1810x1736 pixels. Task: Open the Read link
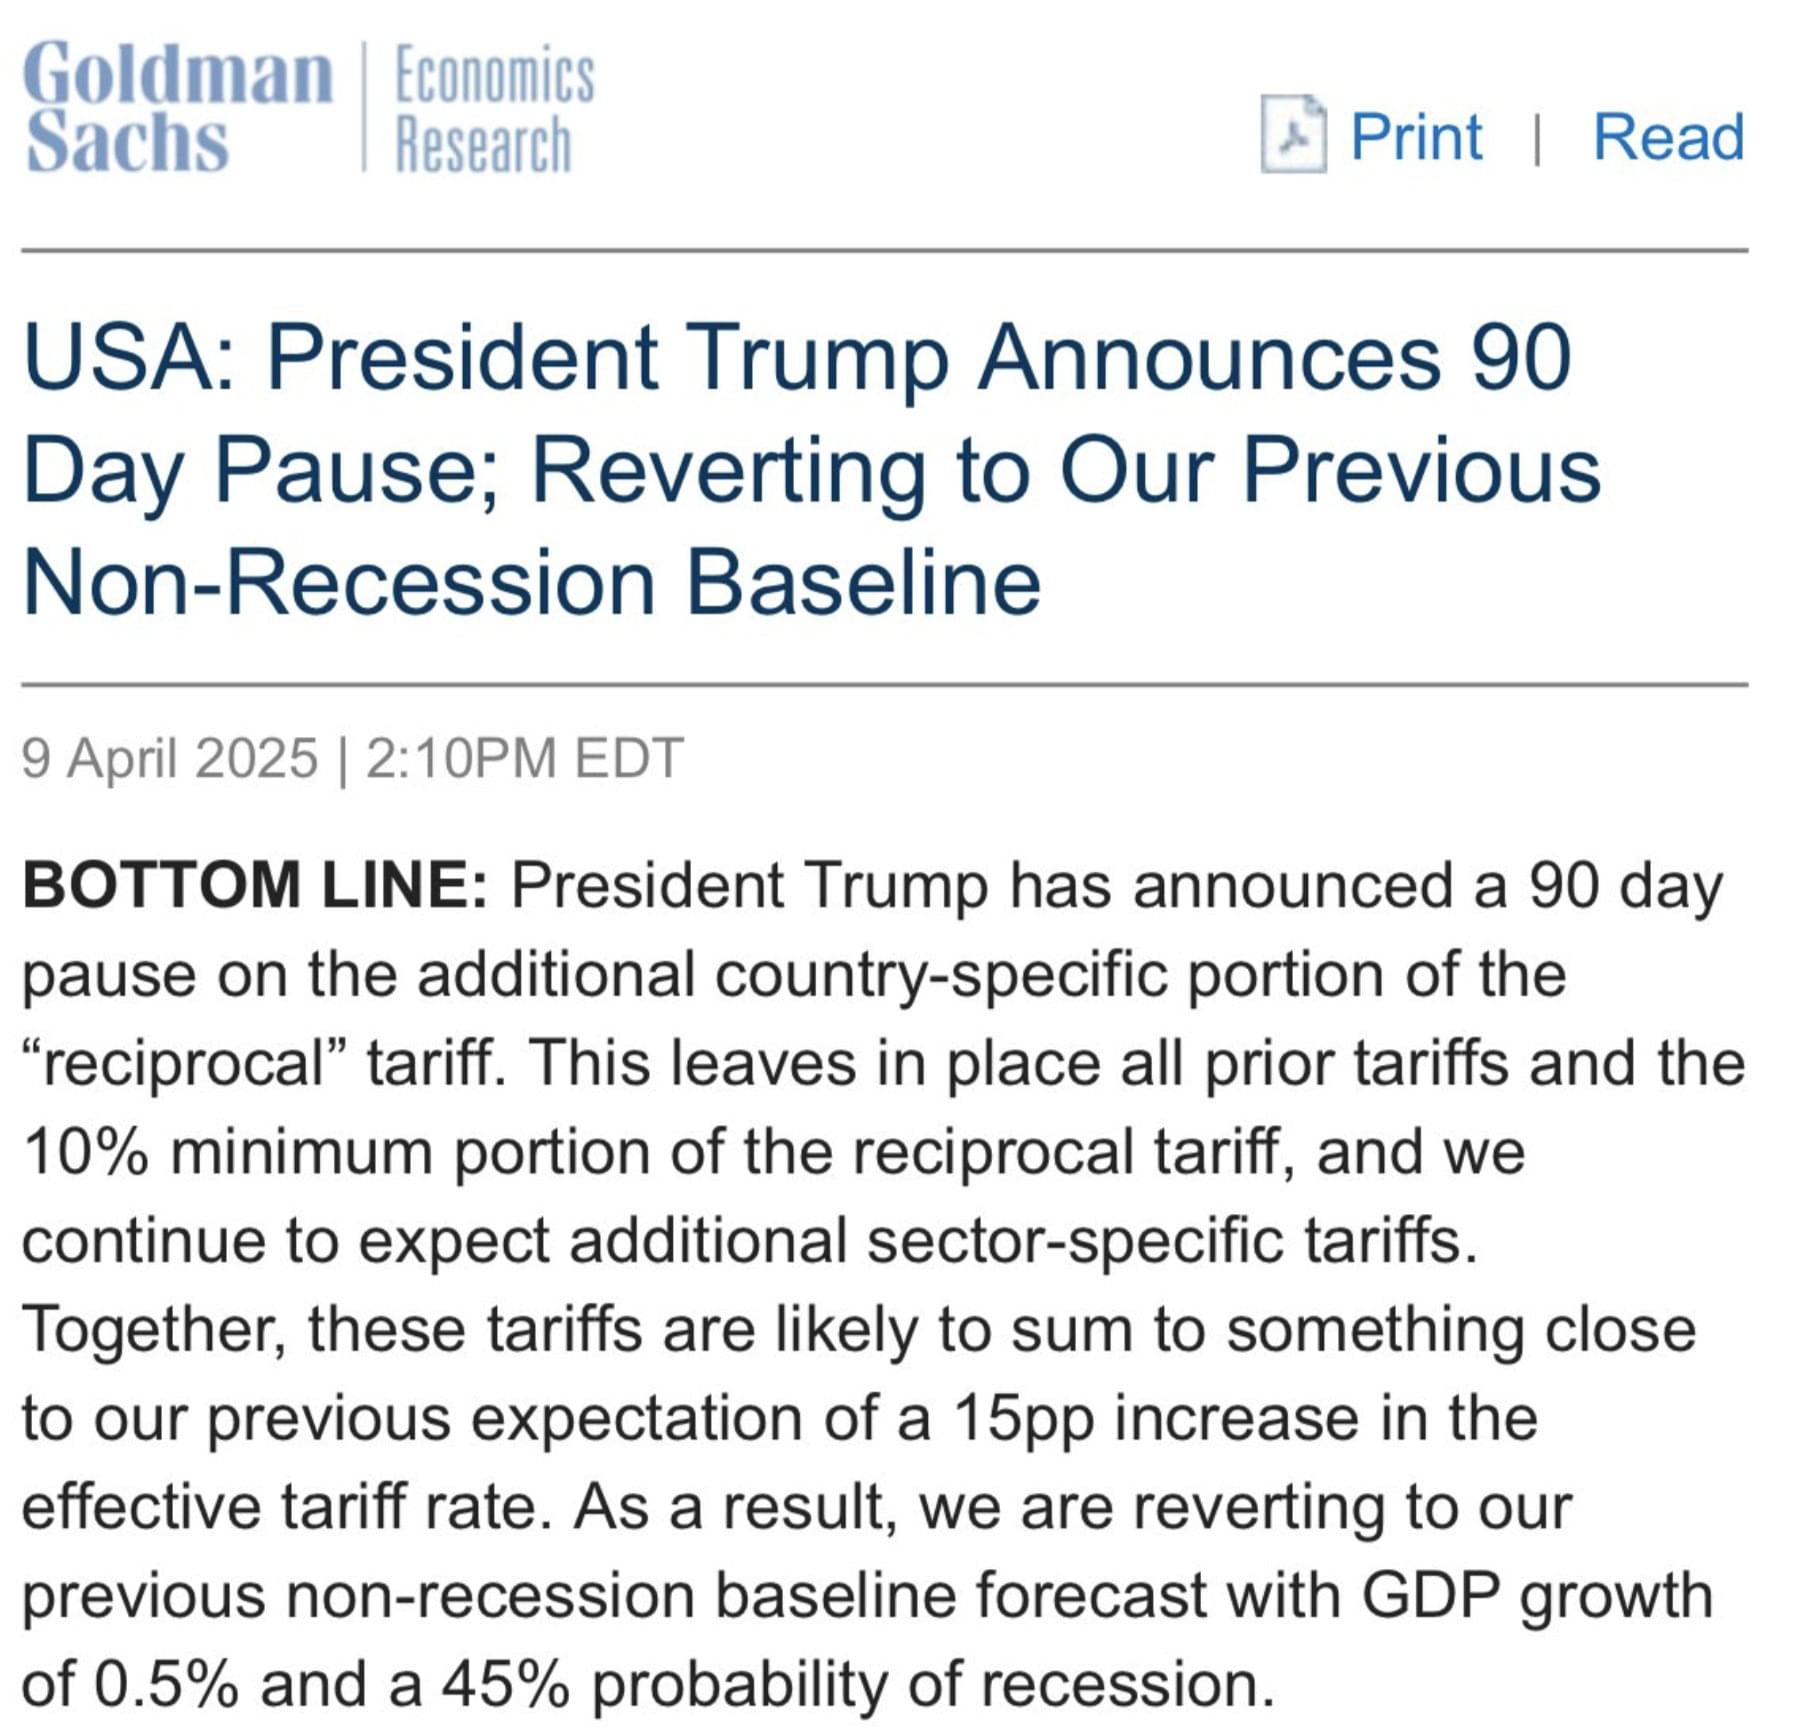coord(1668,136)
